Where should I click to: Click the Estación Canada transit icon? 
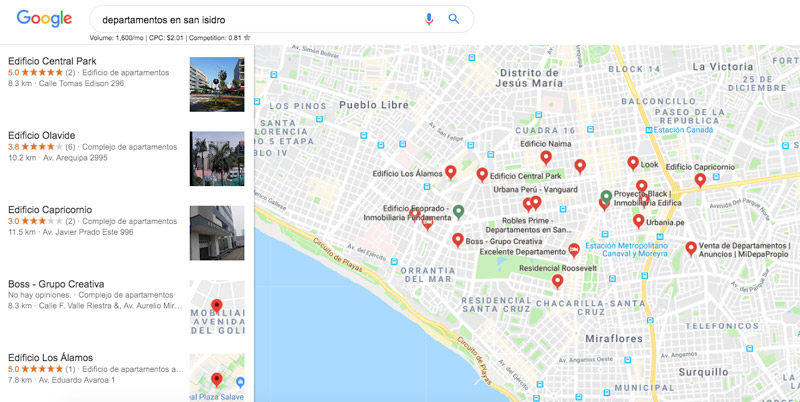coord(648,130)
